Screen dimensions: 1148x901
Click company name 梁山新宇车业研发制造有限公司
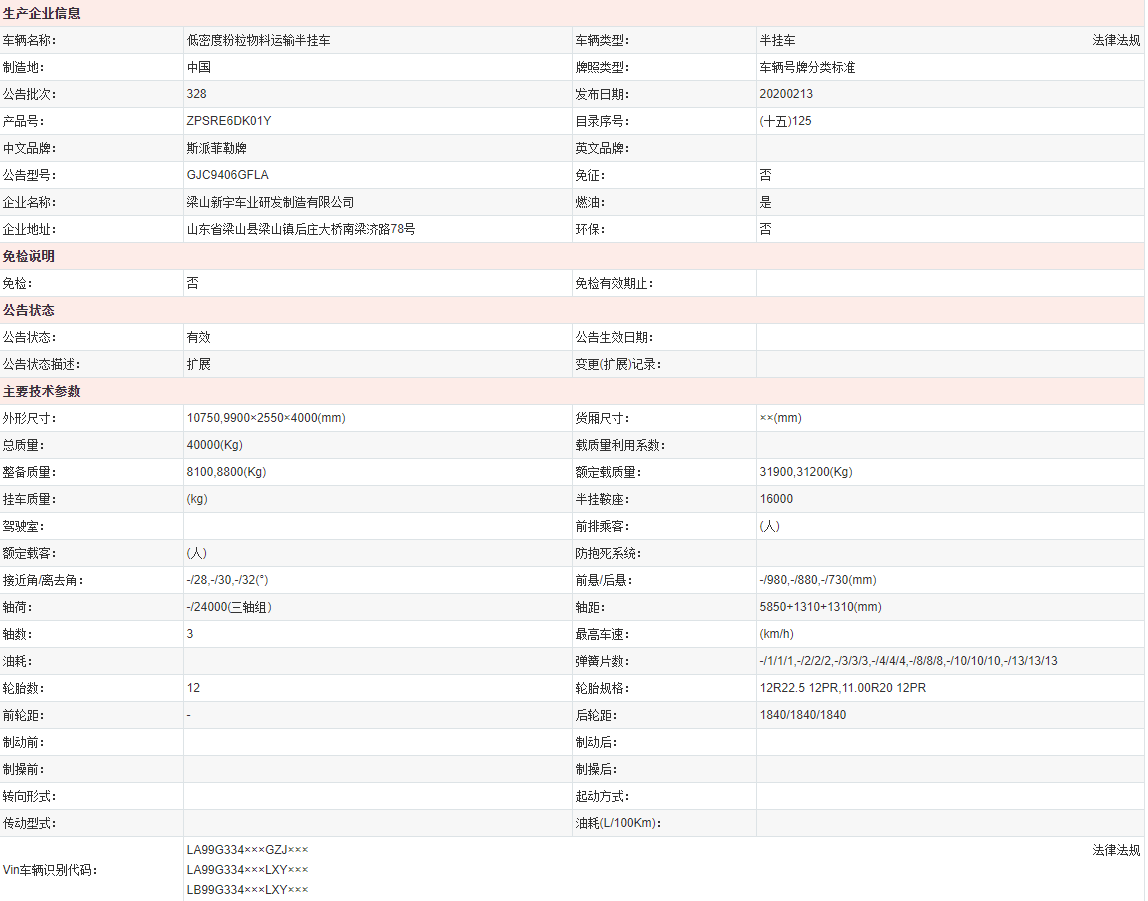click(270, 202)
